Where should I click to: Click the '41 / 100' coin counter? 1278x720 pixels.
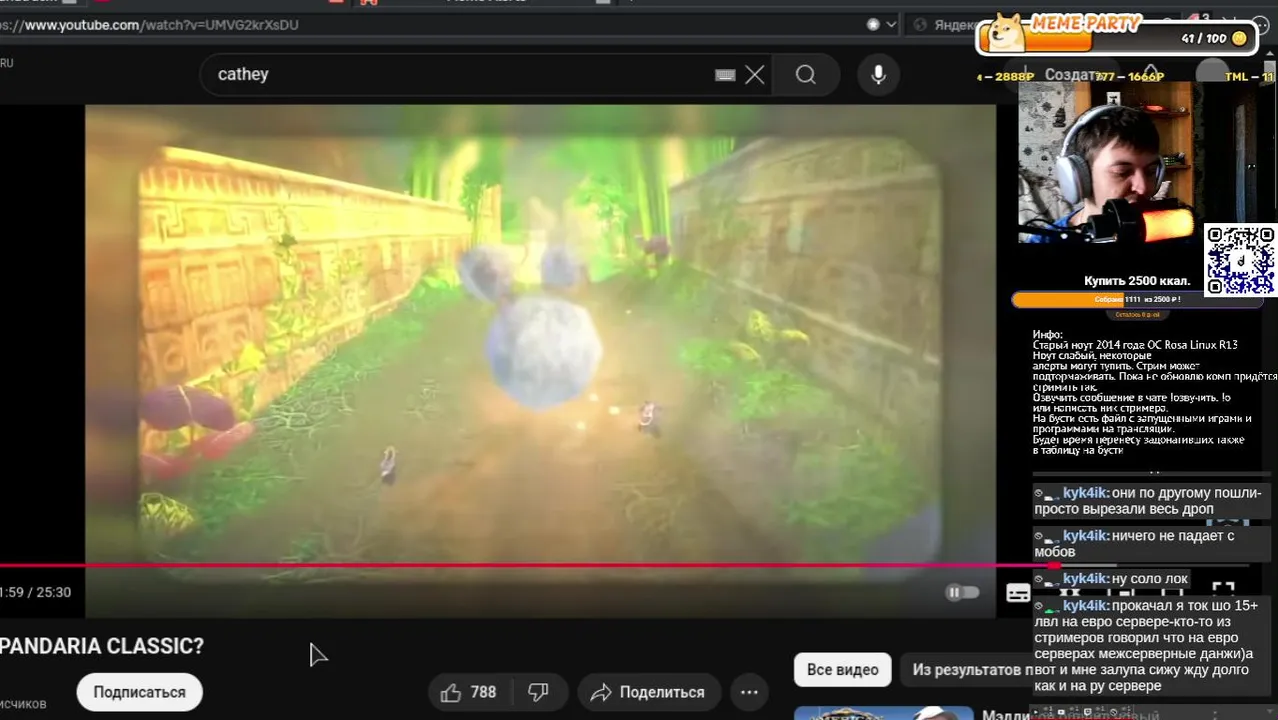point(1213,38)
